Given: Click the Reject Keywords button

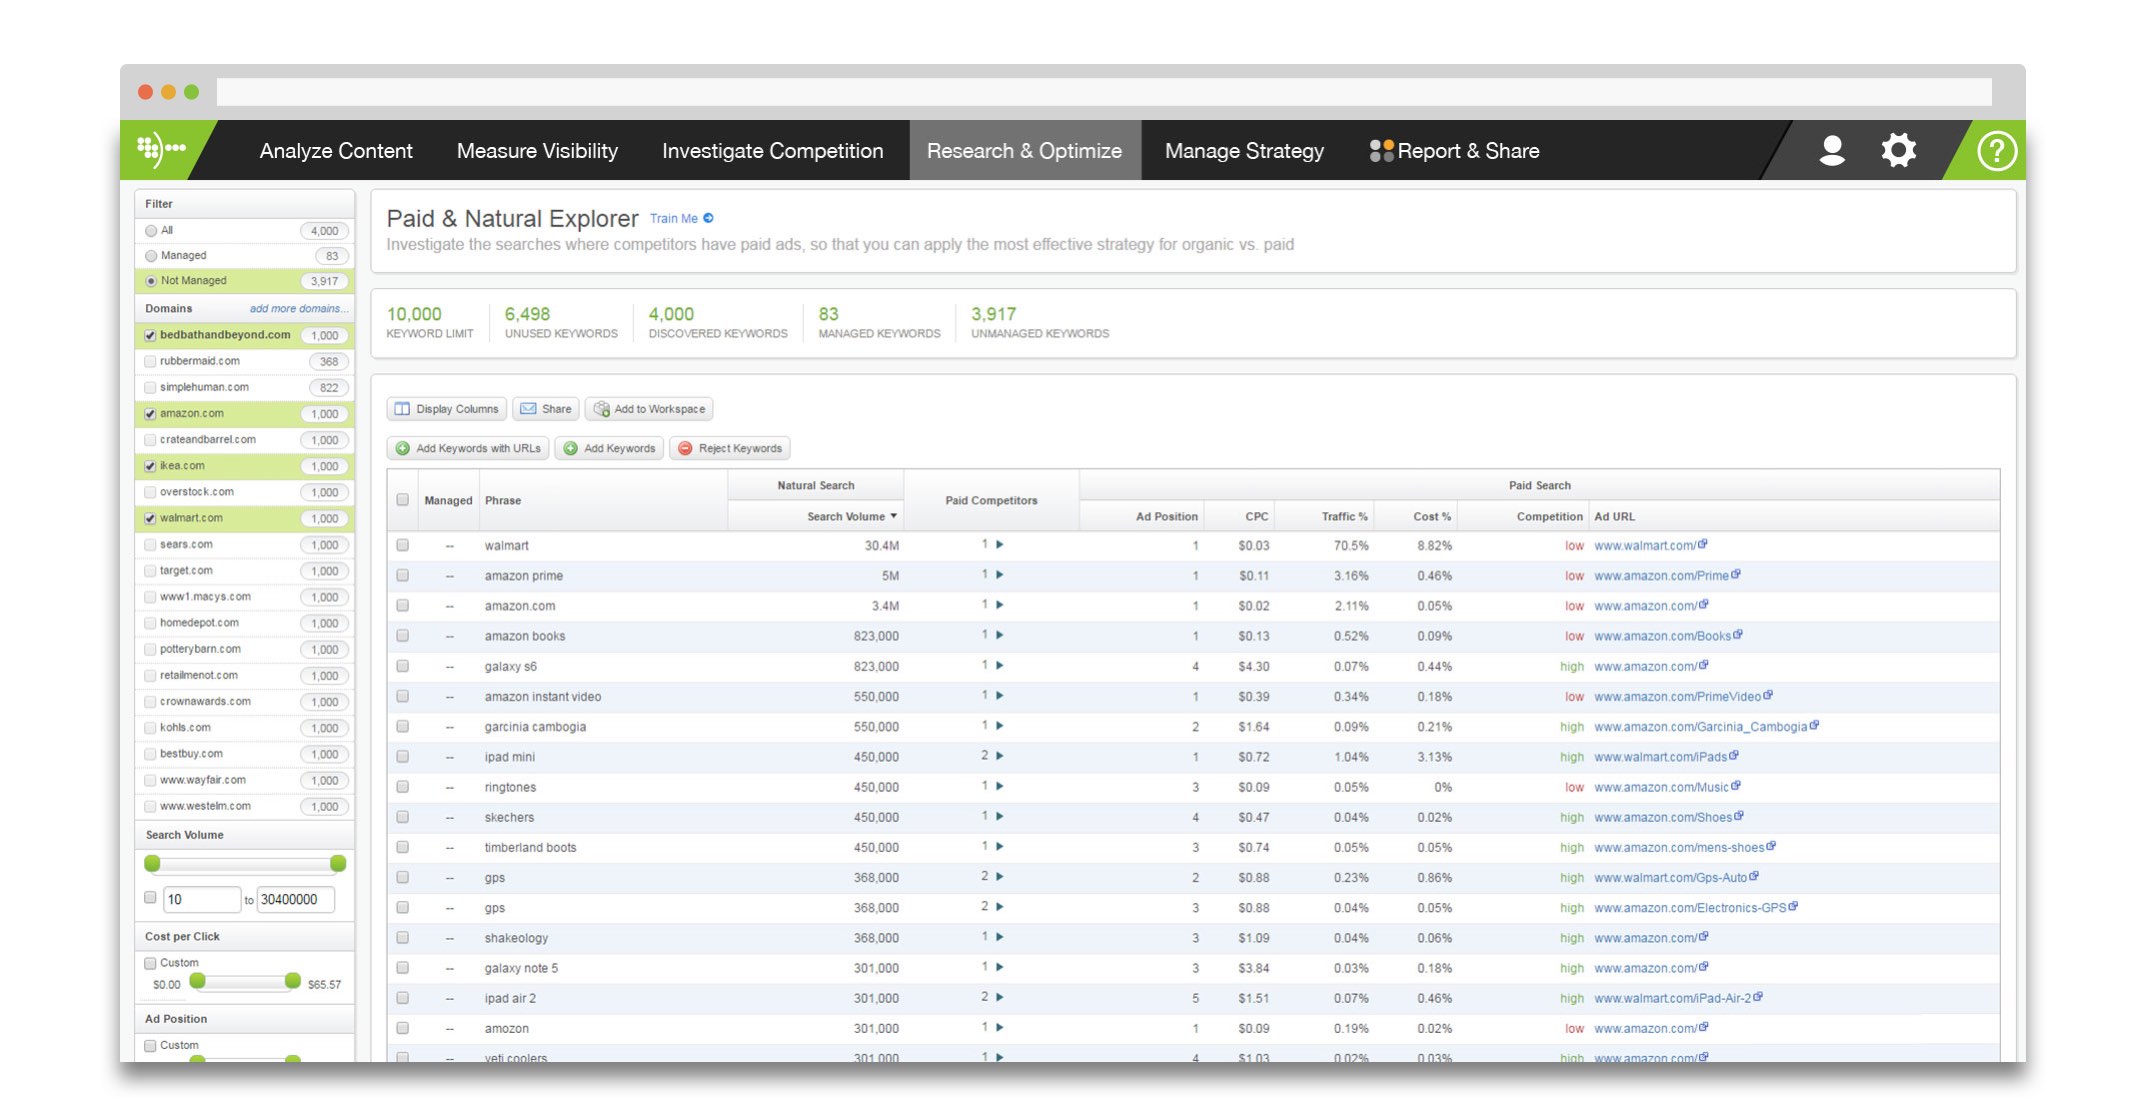Looking at the screenshot, I should point(730,448).
